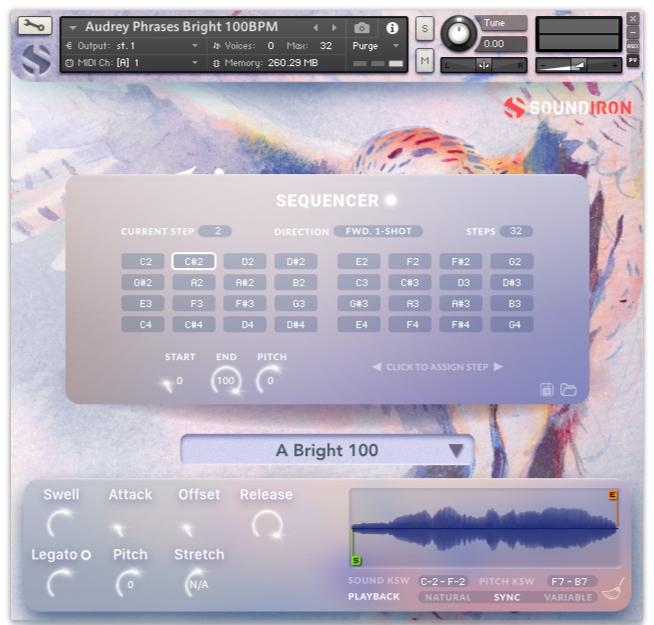Click the Legato knob
Image resolution: width=654 pixels, height=625 pixels.
(x=61, y=584)
